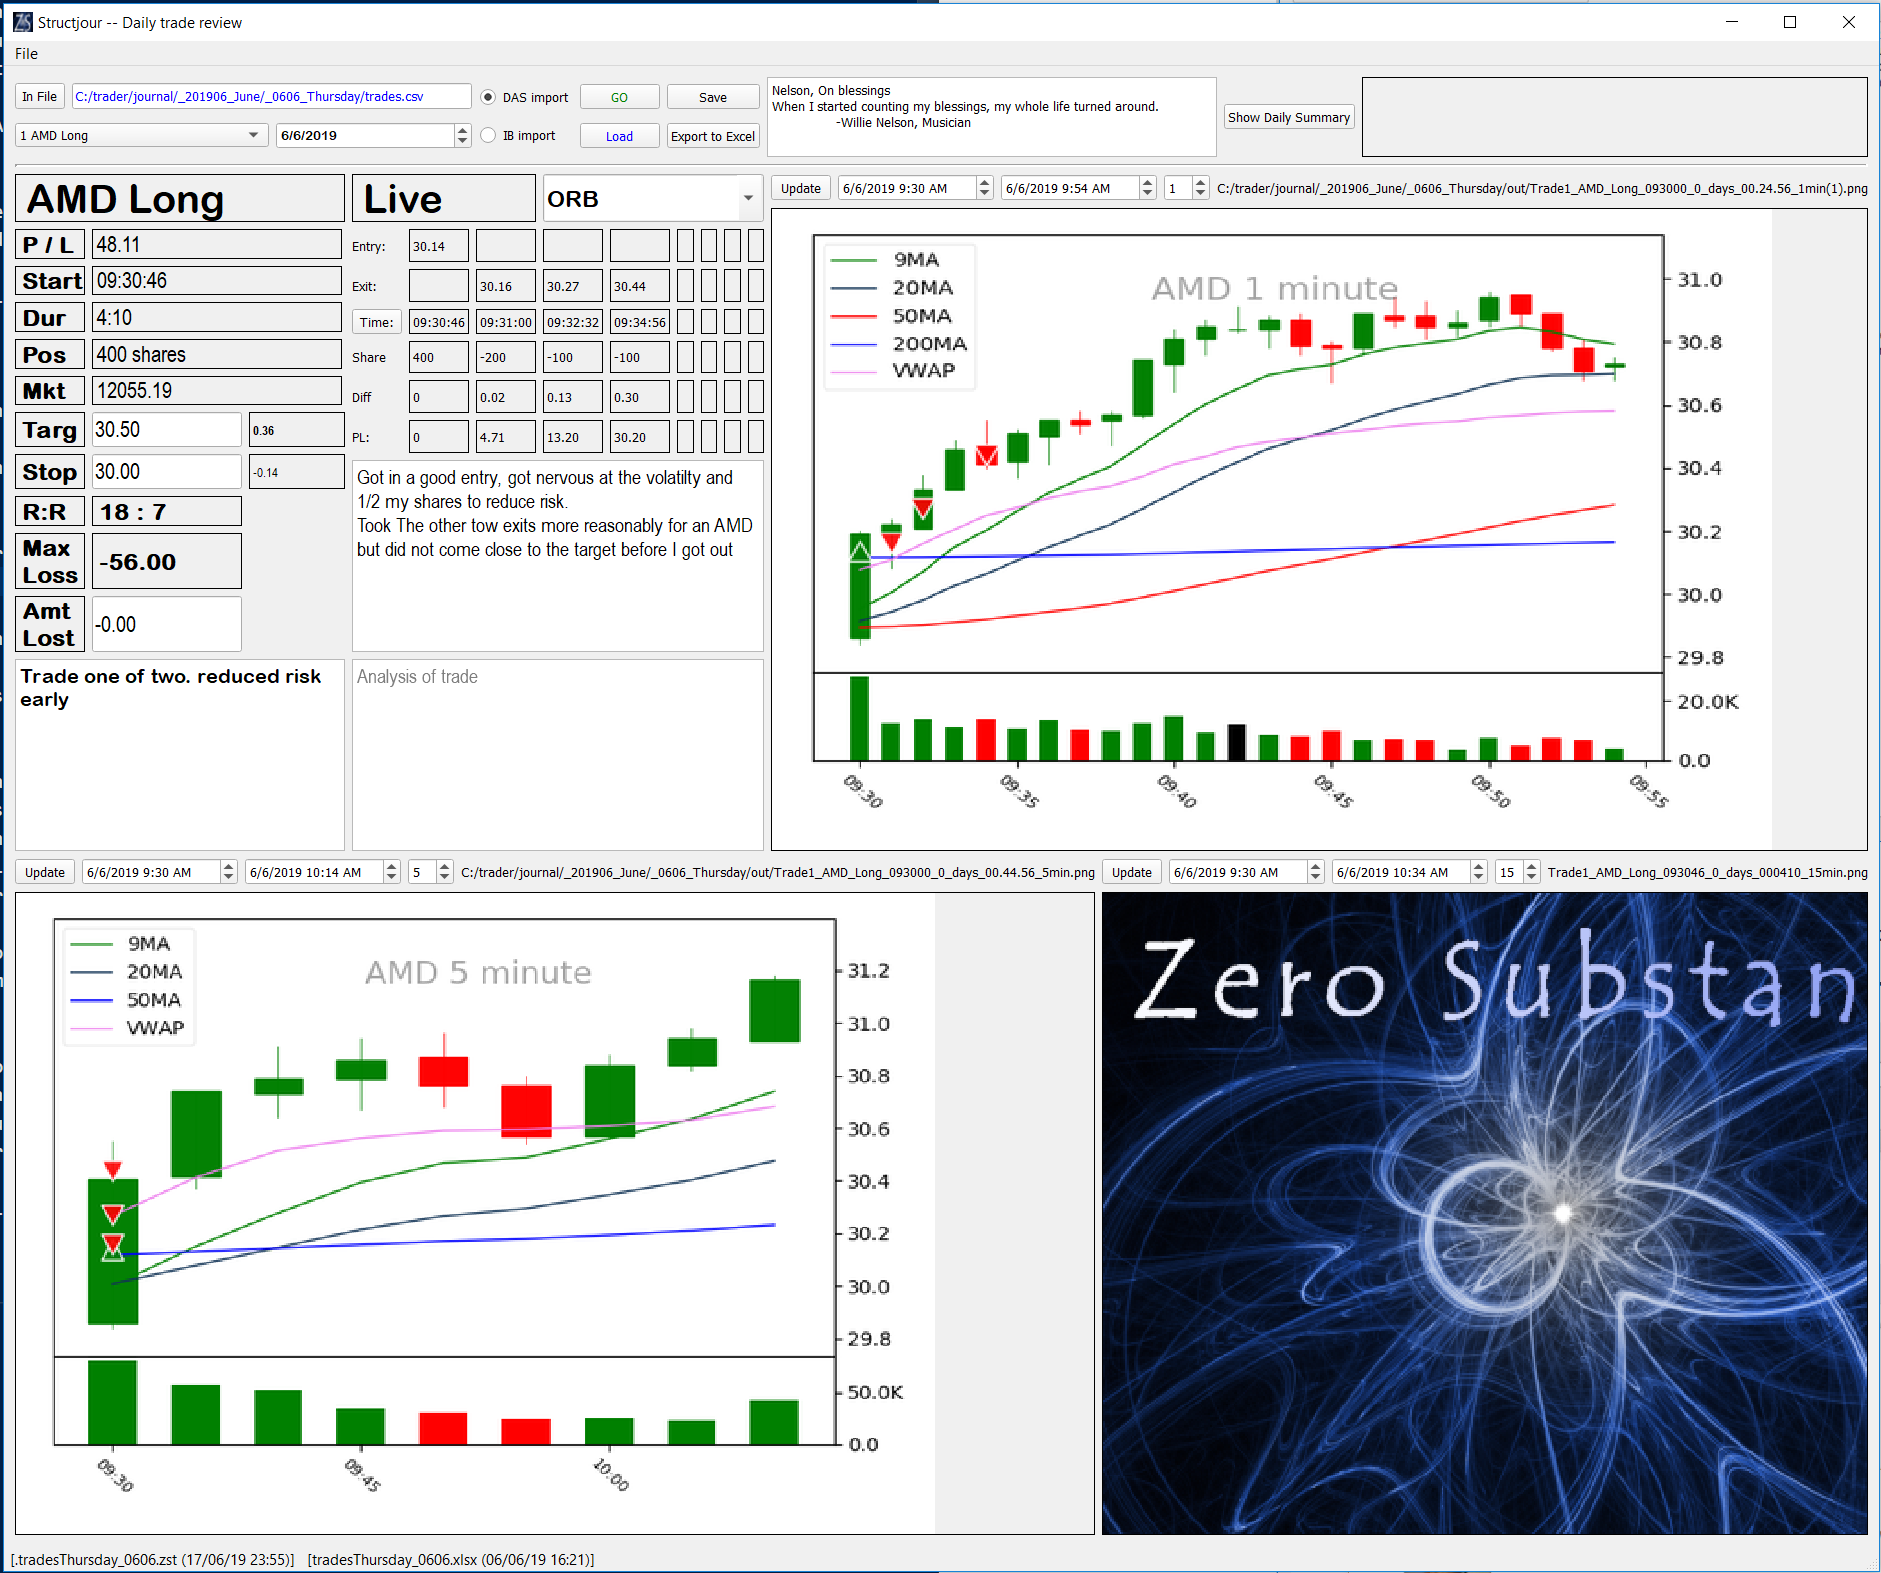Screen dimensions: 1881x1573
Task: Click Update for the 15 minute chart
Action: pyautogui.click(x=1132, y=872)
